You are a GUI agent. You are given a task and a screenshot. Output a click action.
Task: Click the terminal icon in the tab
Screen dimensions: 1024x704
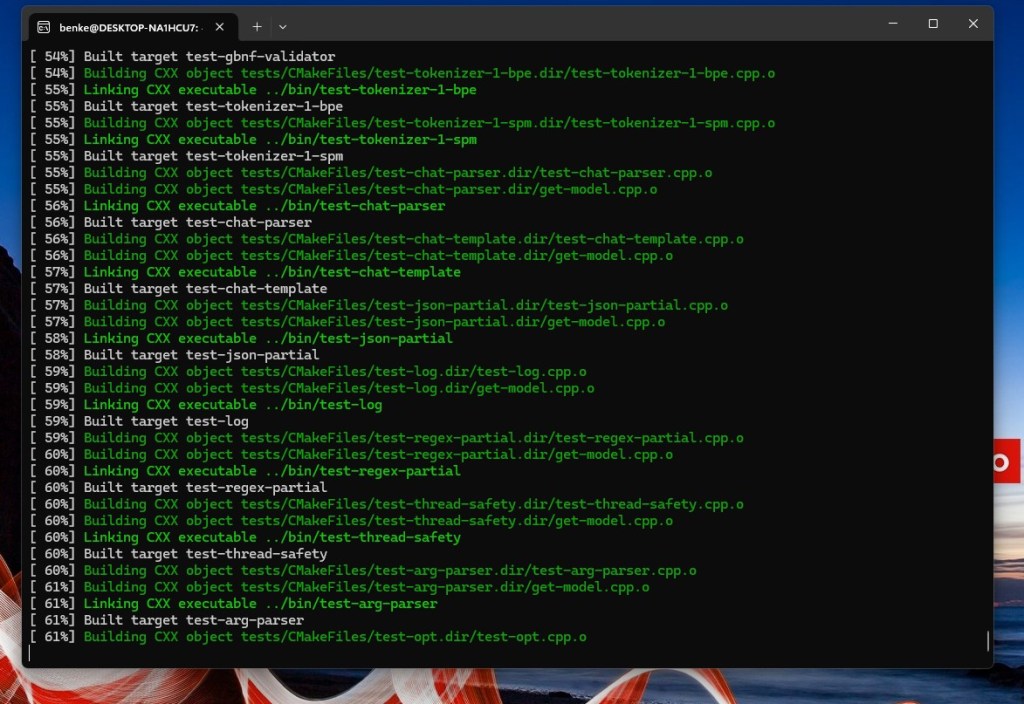[45, 27]
